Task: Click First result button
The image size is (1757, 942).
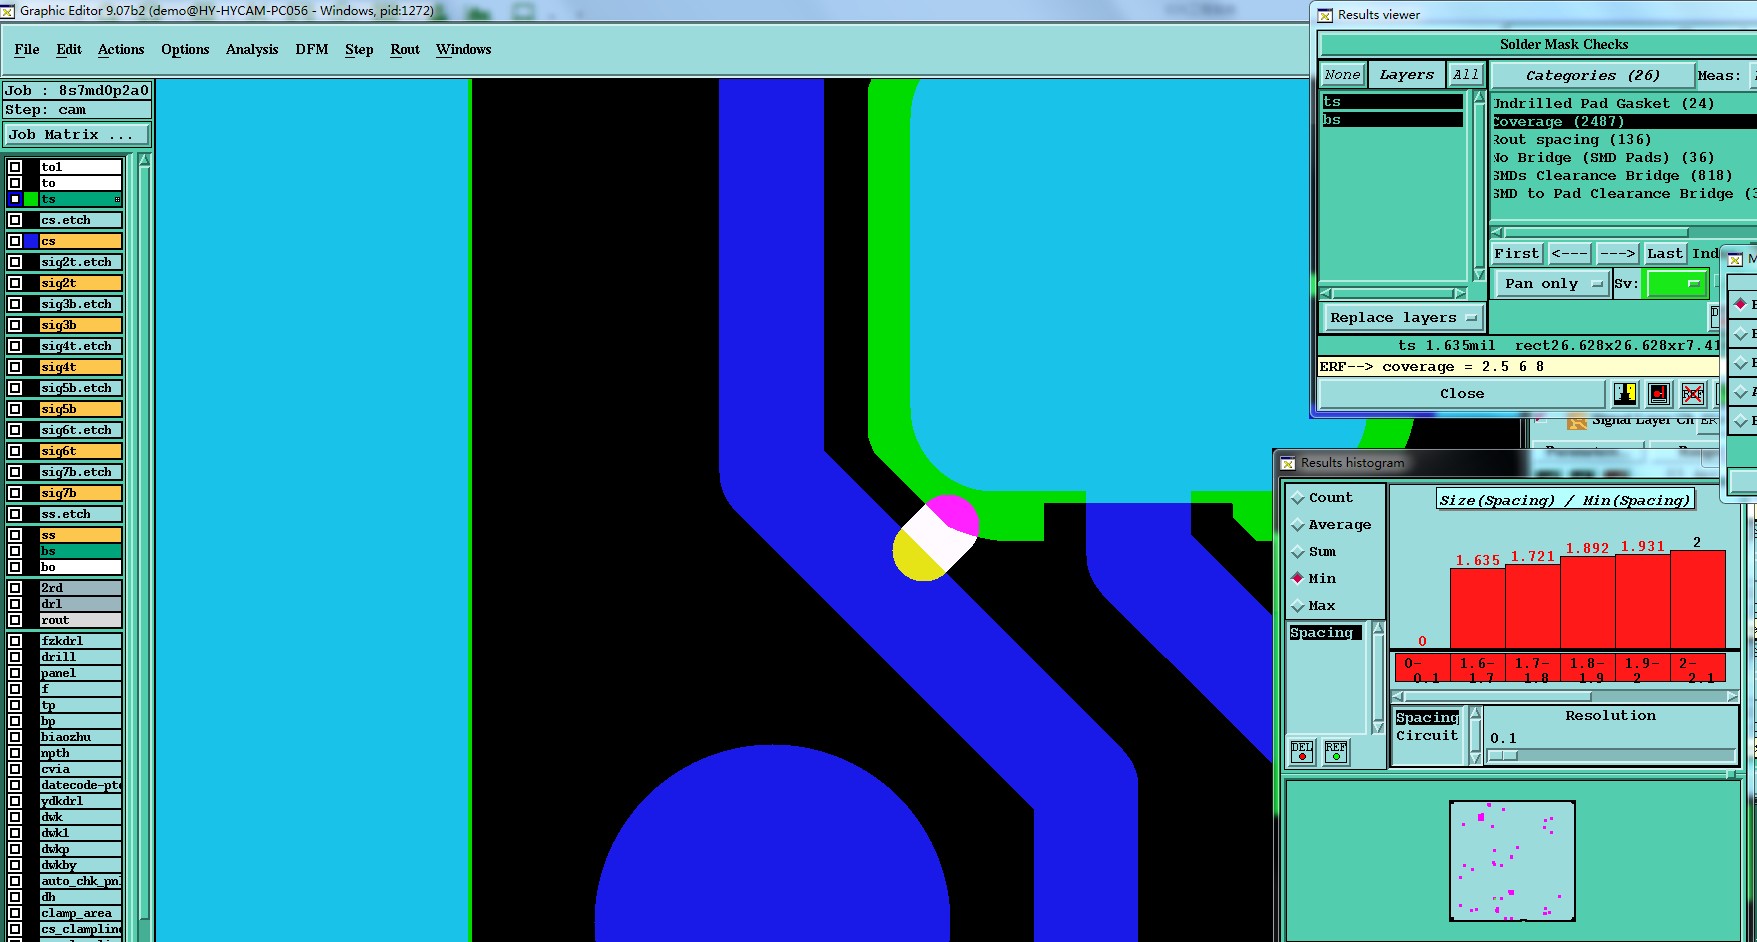Action: point(1516,254)
